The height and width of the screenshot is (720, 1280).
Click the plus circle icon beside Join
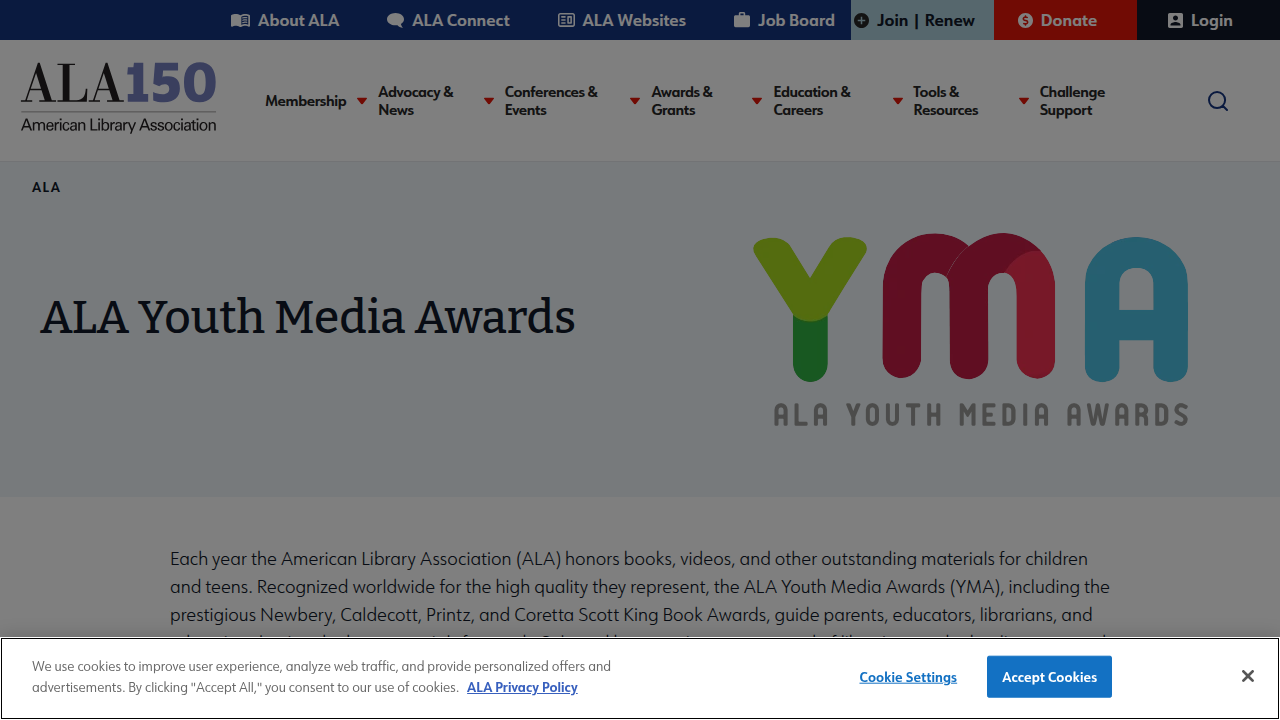coord(861,20)
